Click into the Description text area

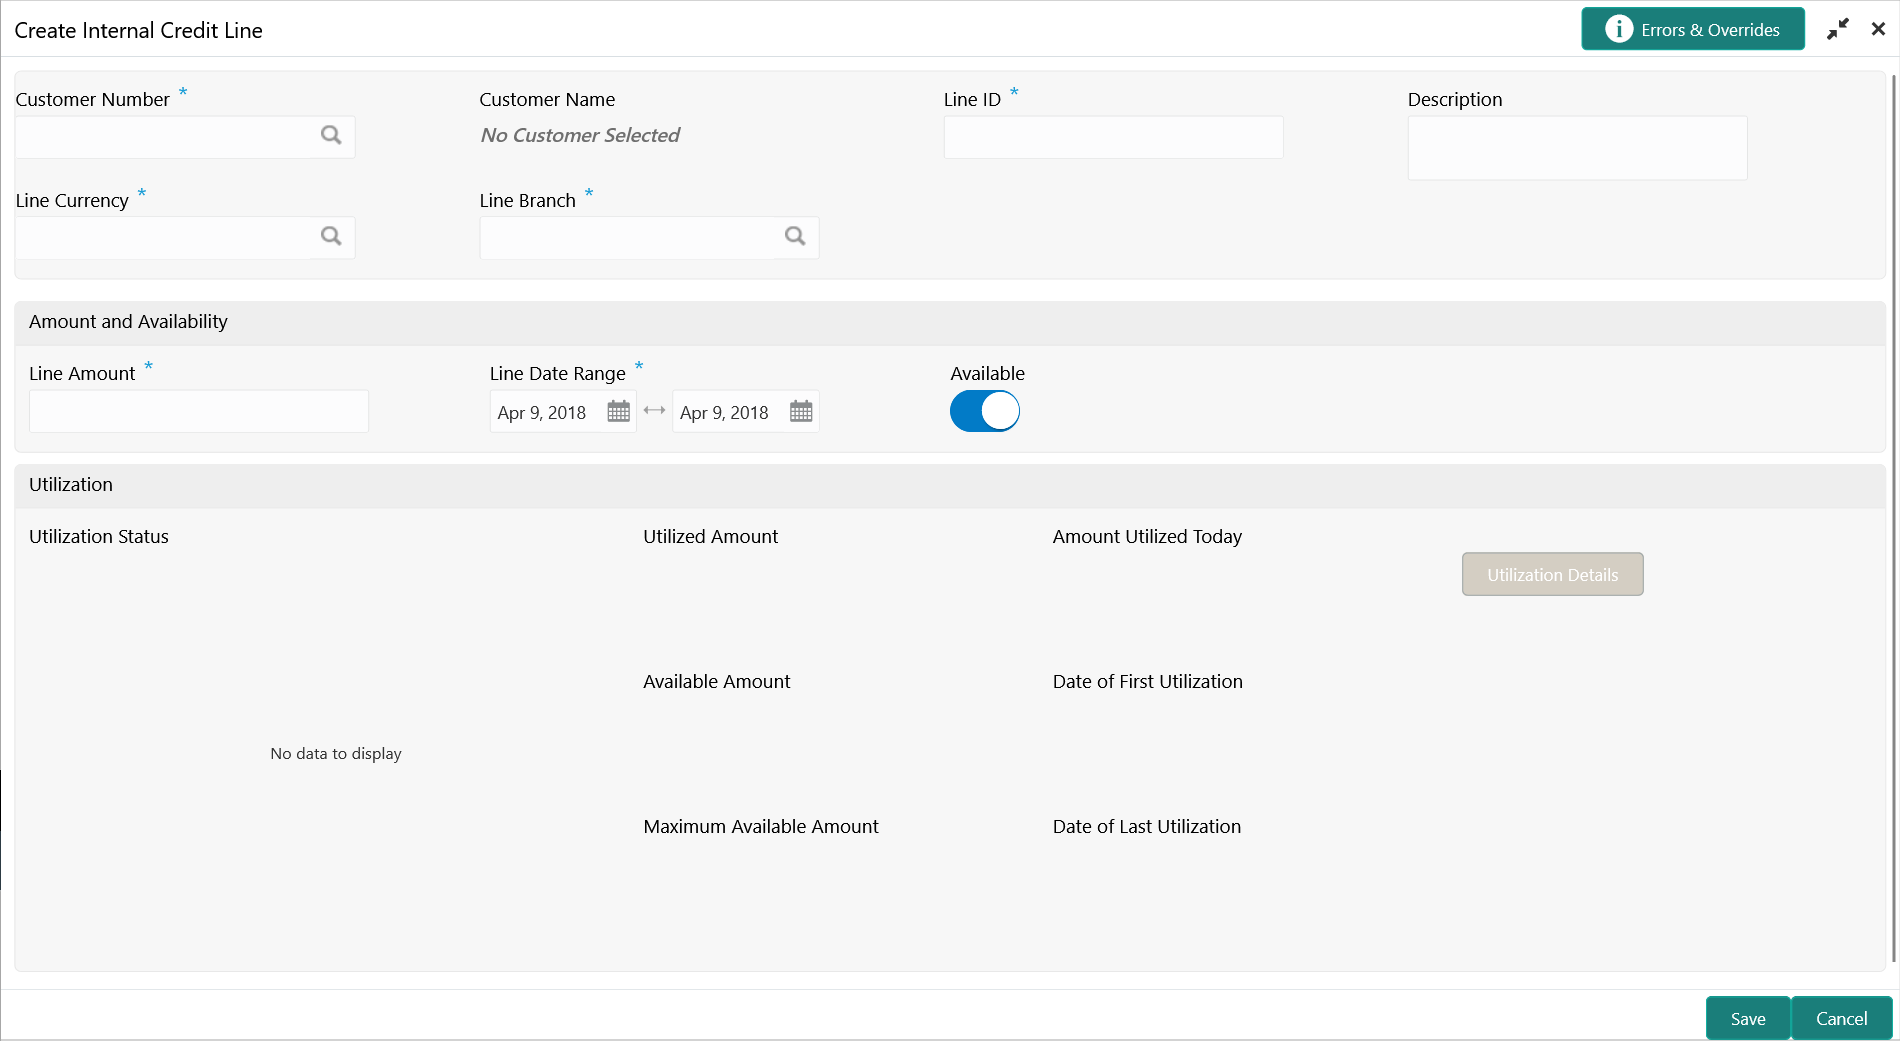pyautogui.click(x=1577, y=148)
